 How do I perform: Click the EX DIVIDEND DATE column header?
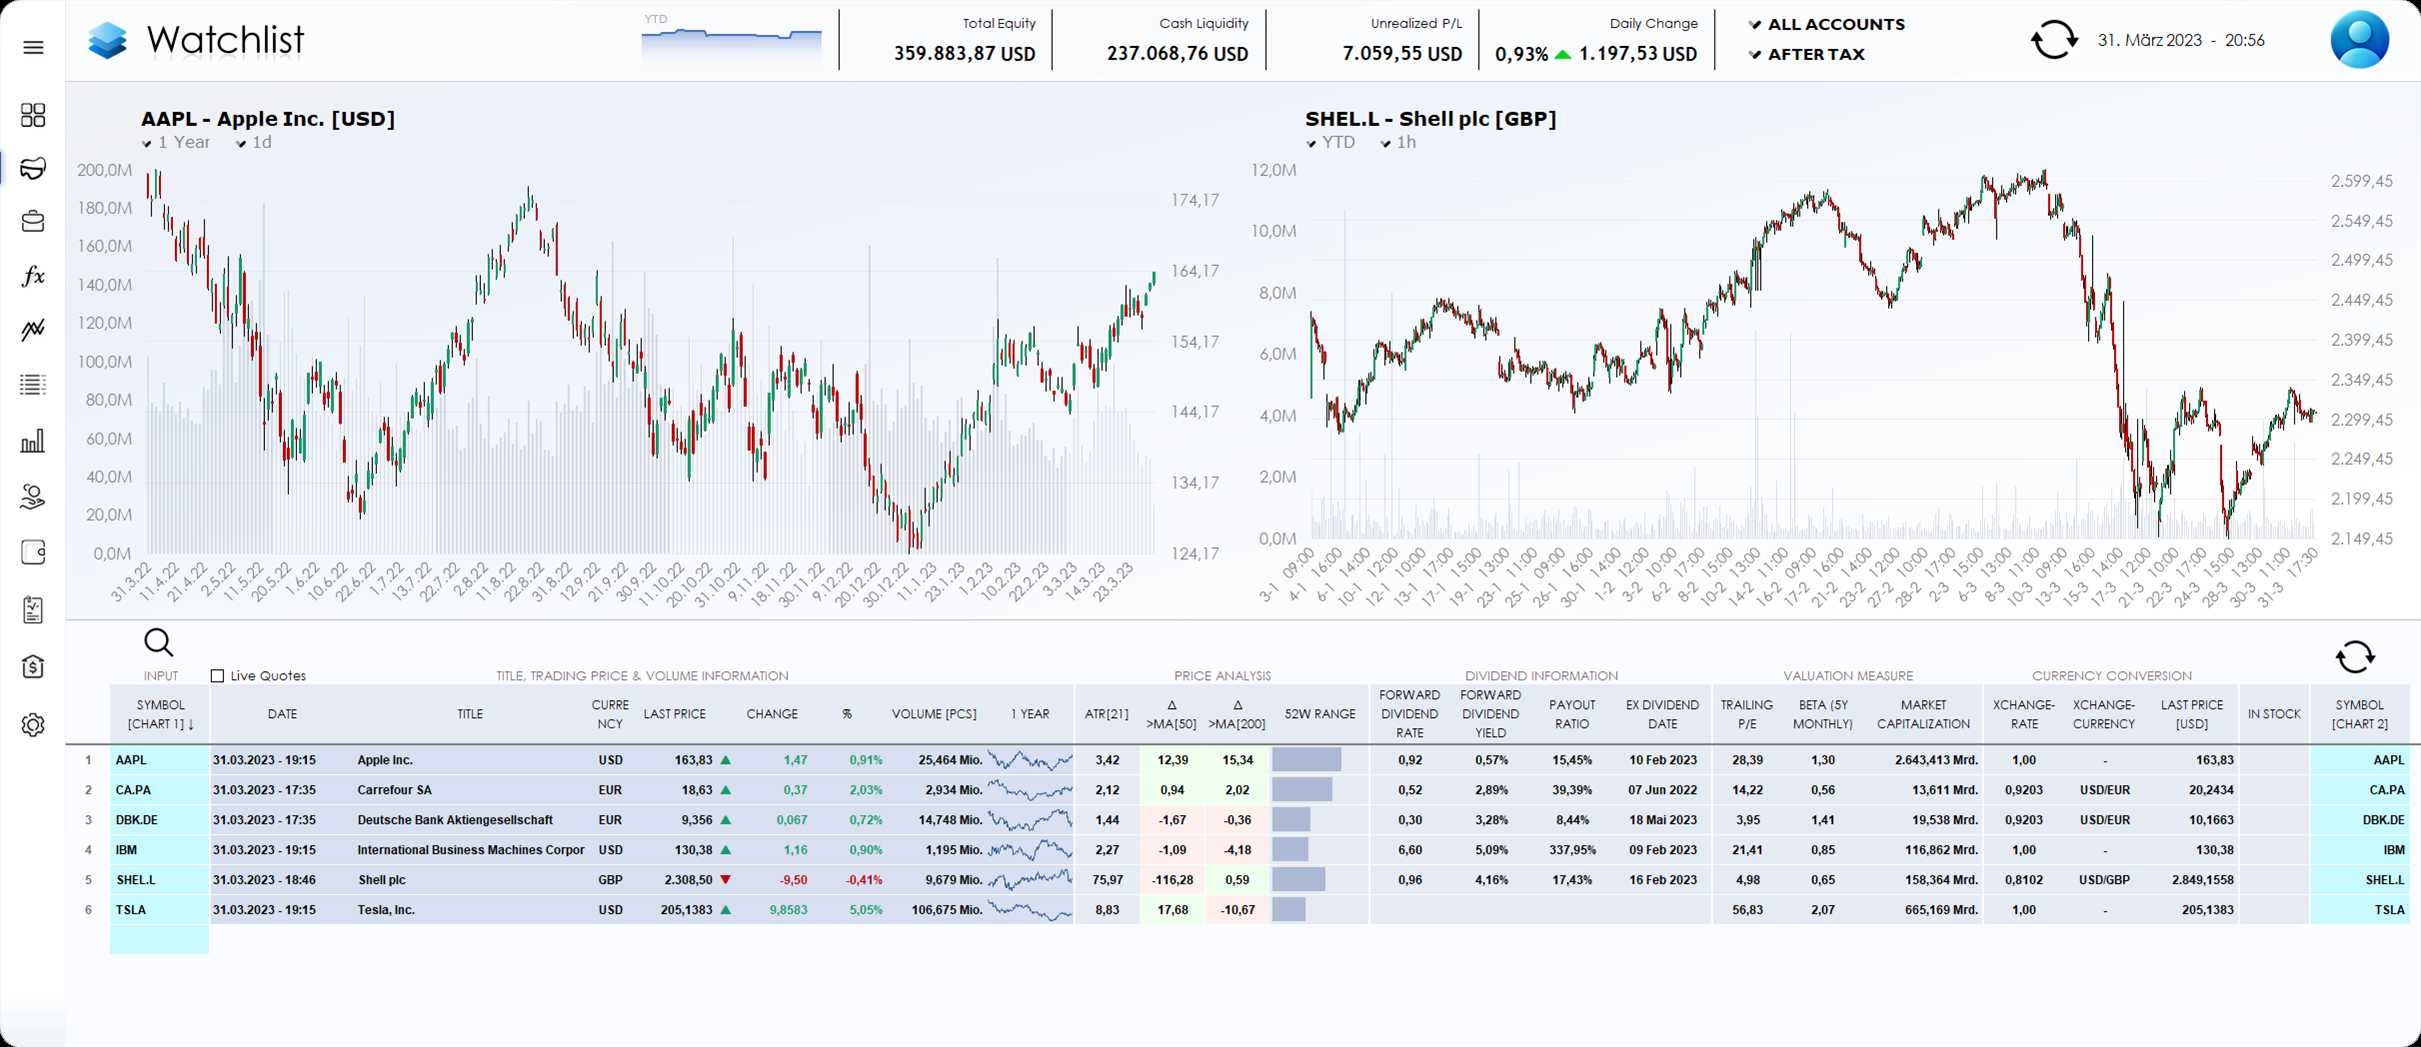1662,714
